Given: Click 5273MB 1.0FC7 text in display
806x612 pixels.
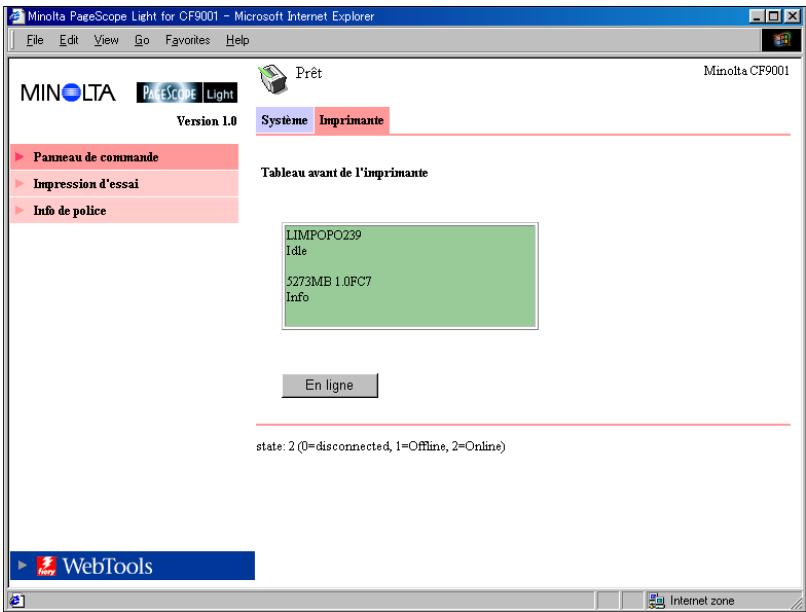Looking at the screenshot, I should point(329,281).
